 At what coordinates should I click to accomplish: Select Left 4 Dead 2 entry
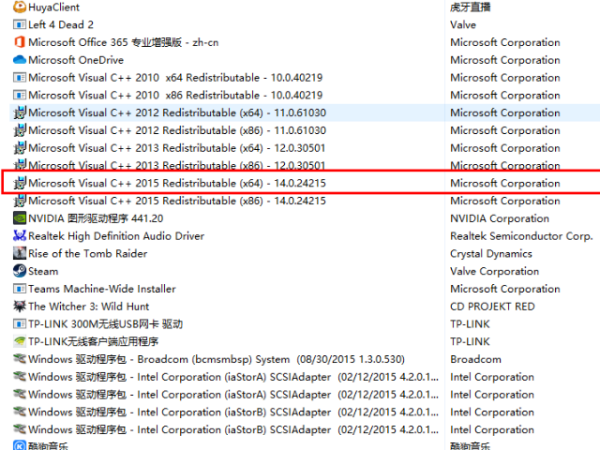point(61,24)
